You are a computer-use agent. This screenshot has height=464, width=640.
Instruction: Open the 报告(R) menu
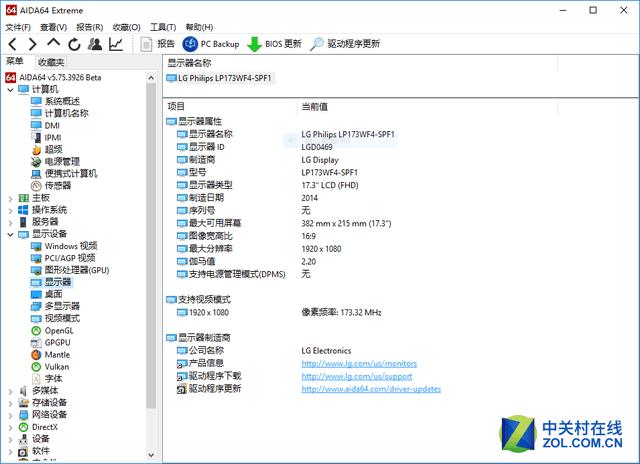coord(89,27)
